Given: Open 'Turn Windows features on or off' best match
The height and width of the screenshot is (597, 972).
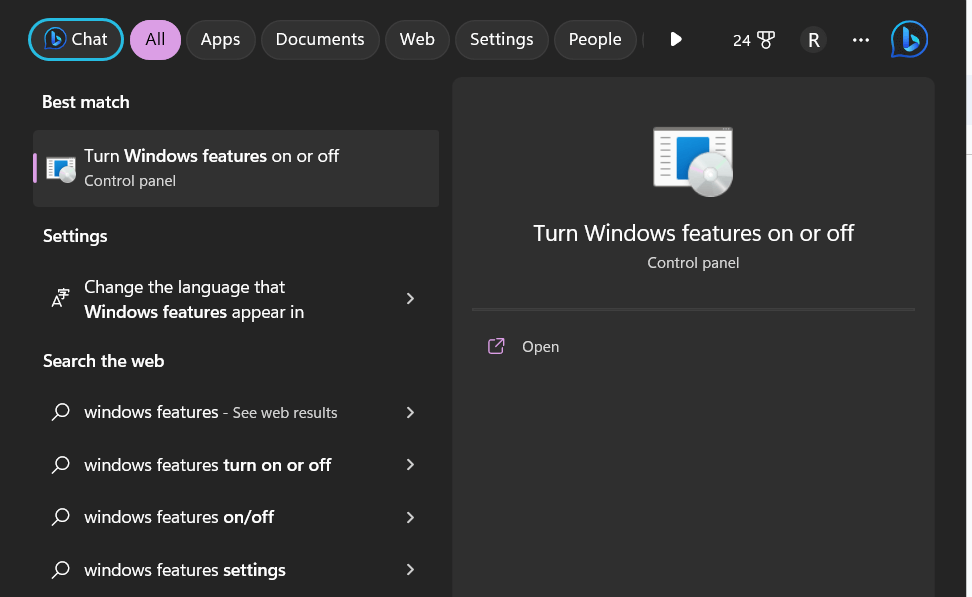Looking at the screenshot, I should click(236, 167).
